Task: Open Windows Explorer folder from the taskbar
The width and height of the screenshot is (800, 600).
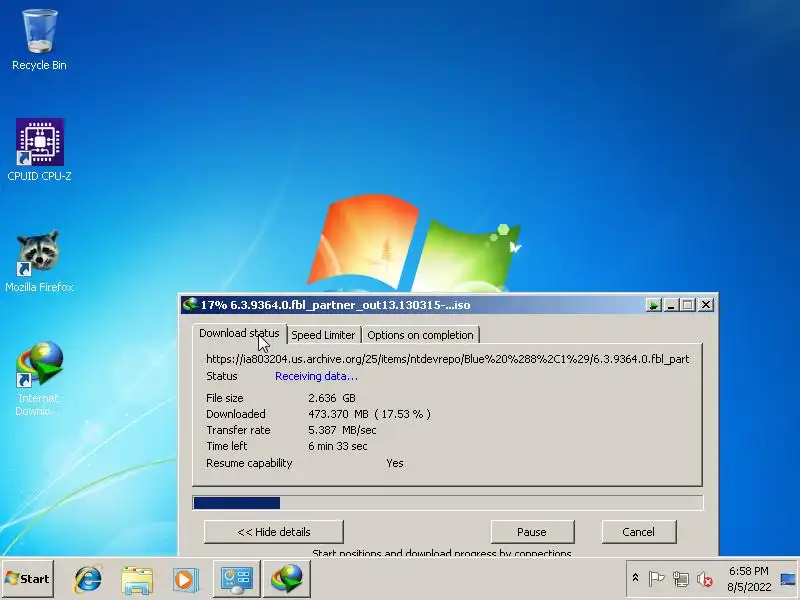Action: pos(137,579)
